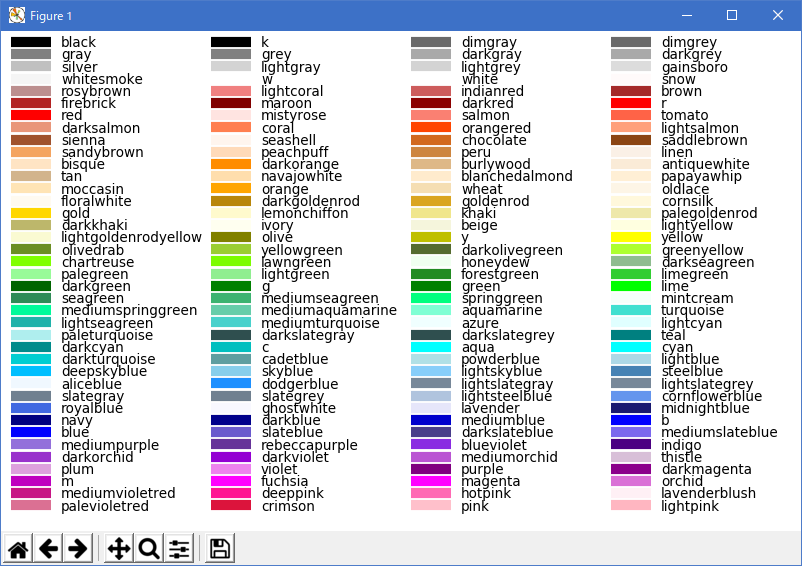Maximize the Figure 1 window
Image resolution: width=802 pixels, height=566 pixels.
[732, 15]
